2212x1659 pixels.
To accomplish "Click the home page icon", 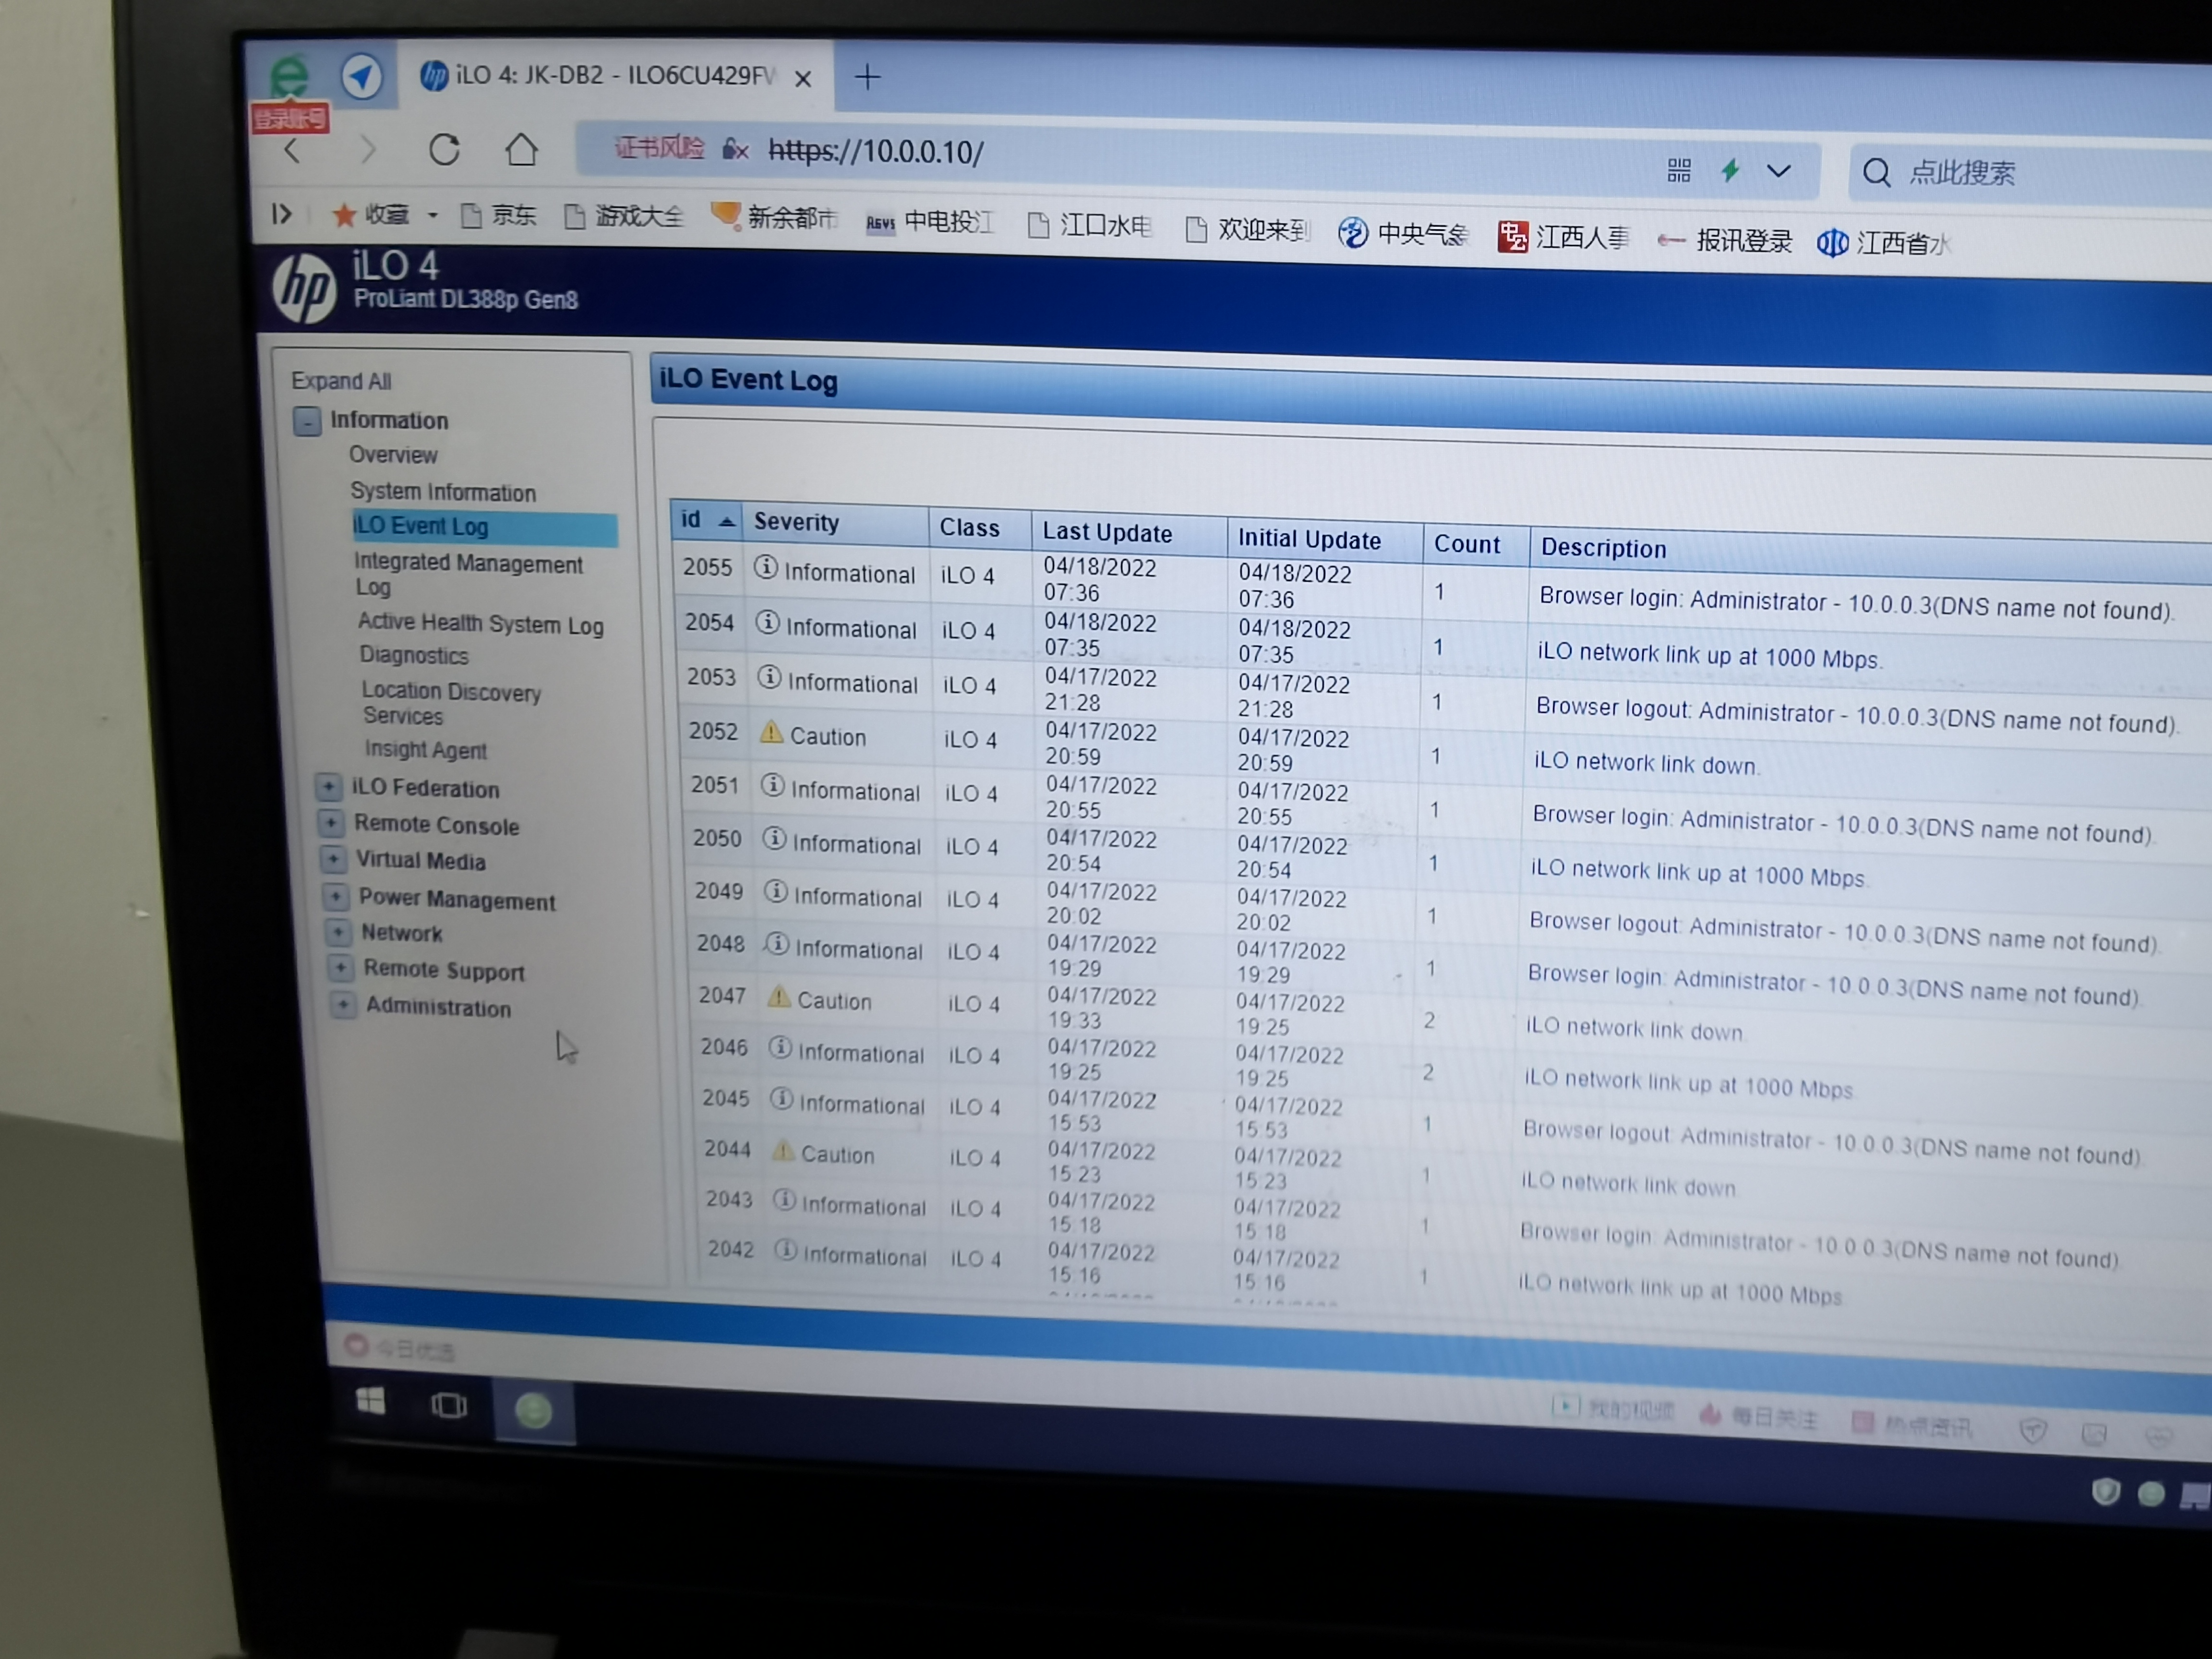I will tap(521, 151).
